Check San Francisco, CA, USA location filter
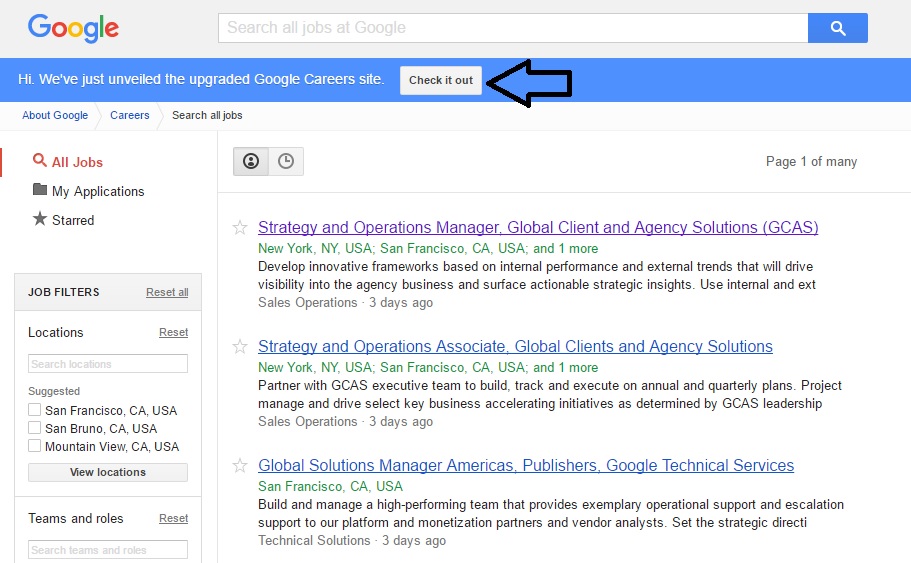Image resolution: width=911 pixels, height=563 pixels. (34, 410)
